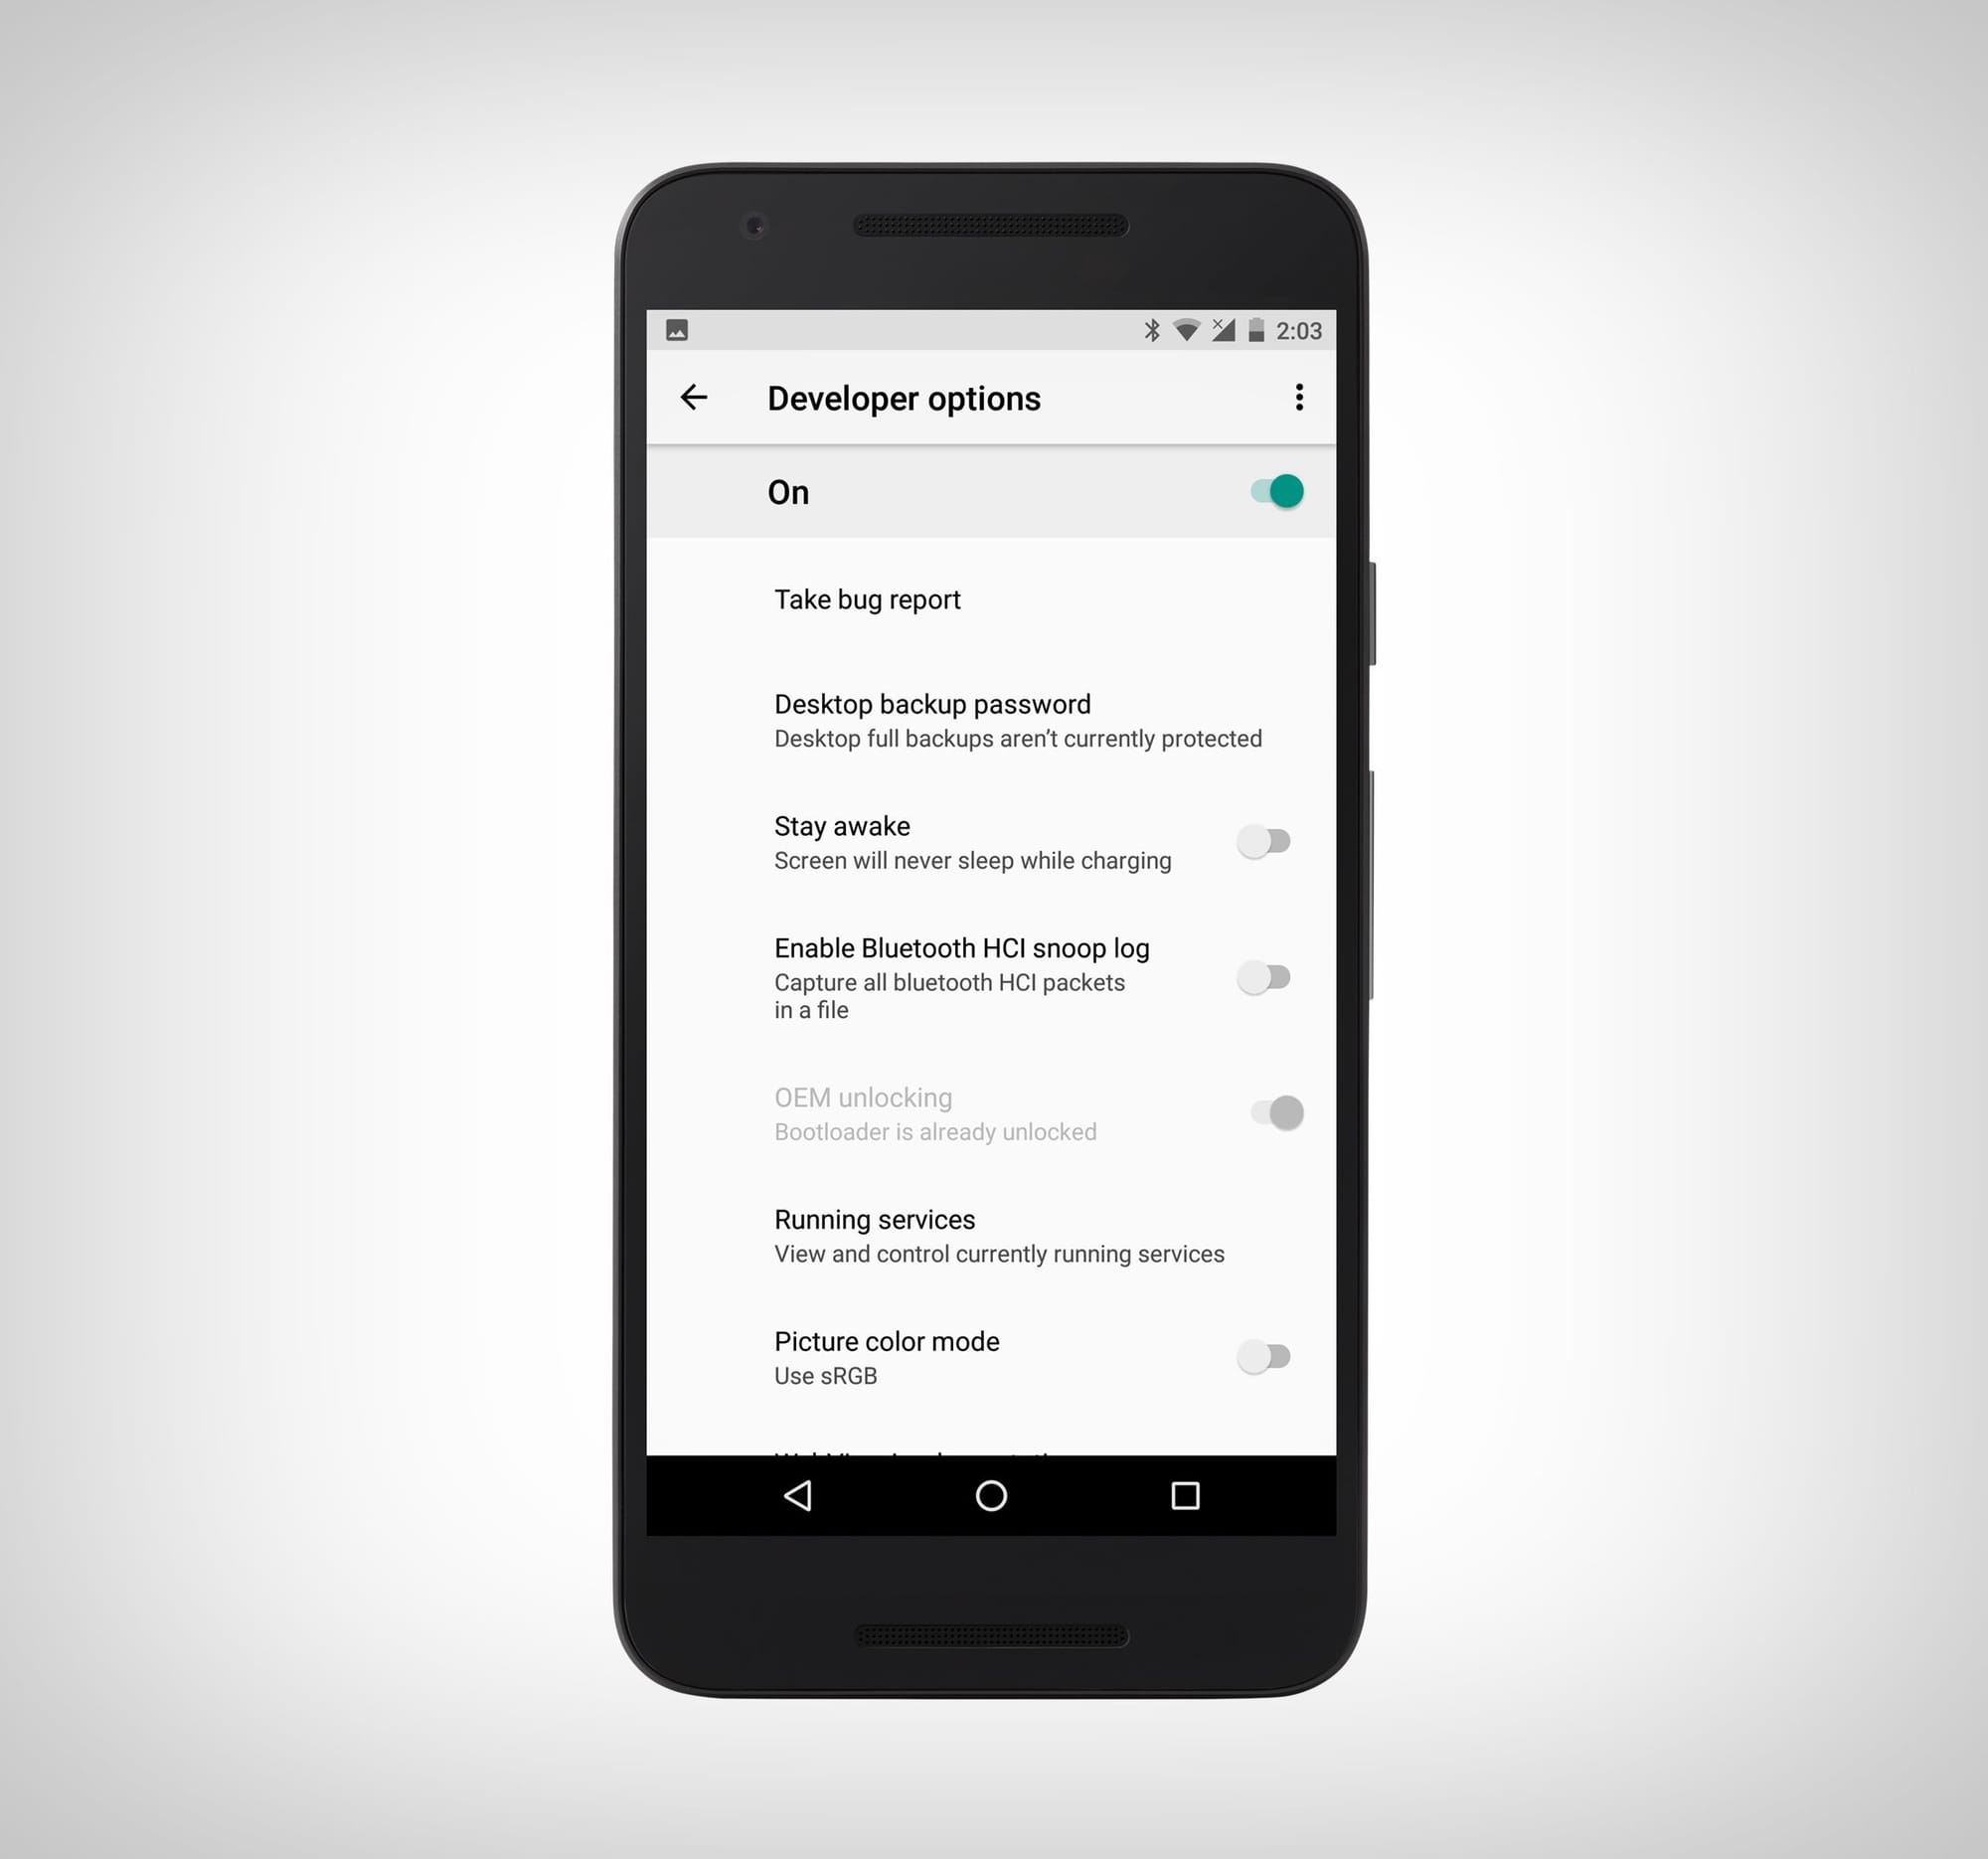
Task: Enable the Stay awake toggle
Action: pyautogui.click(x=1266, y=839)
